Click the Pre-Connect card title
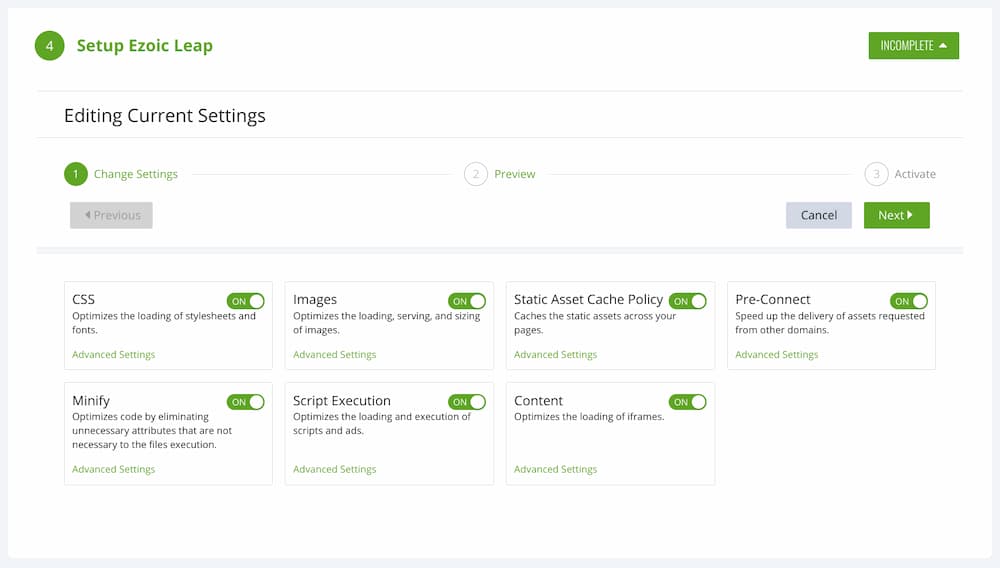 point(773,300)
